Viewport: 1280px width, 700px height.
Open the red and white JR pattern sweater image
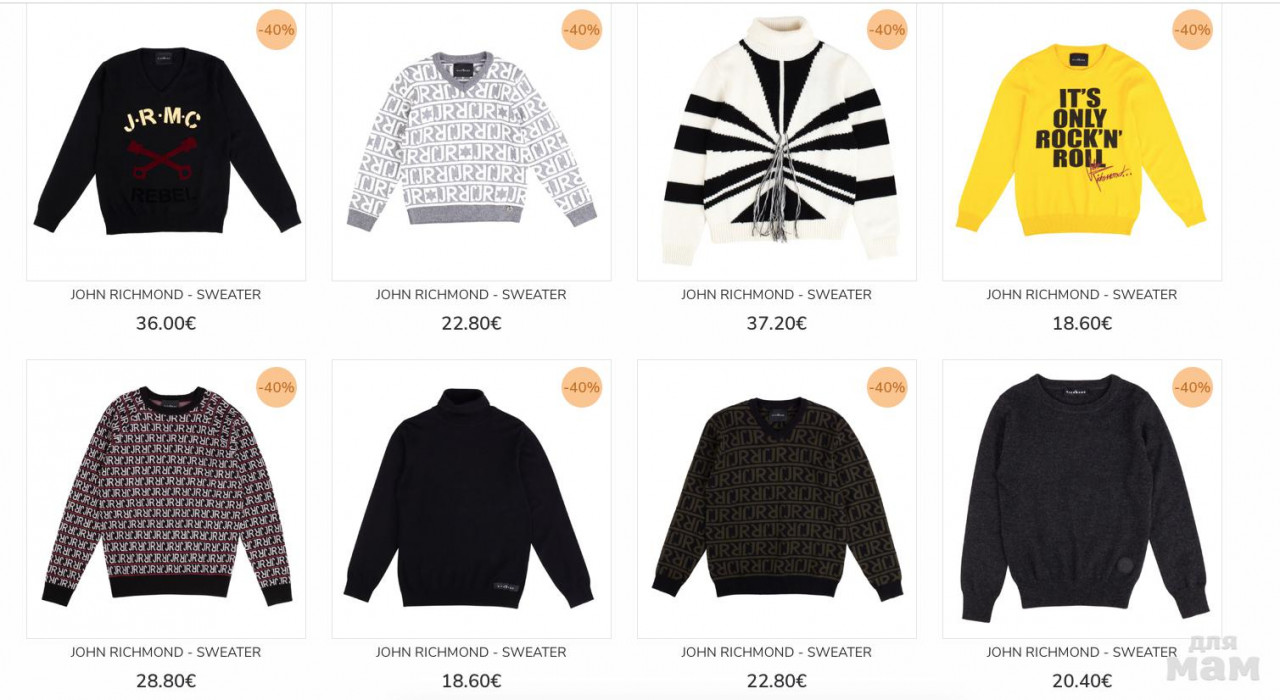tap(166, 499)
